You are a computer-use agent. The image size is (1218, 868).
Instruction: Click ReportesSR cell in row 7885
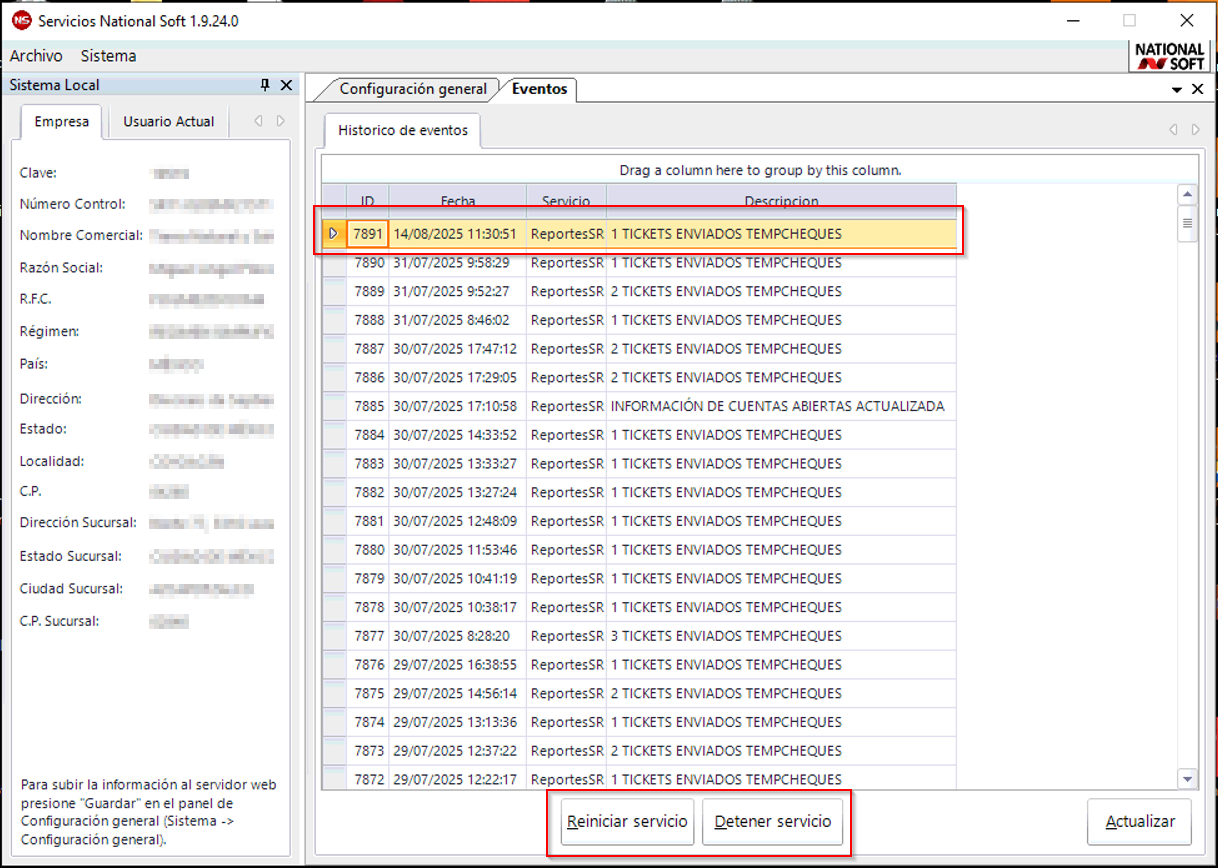coord(567,406)
